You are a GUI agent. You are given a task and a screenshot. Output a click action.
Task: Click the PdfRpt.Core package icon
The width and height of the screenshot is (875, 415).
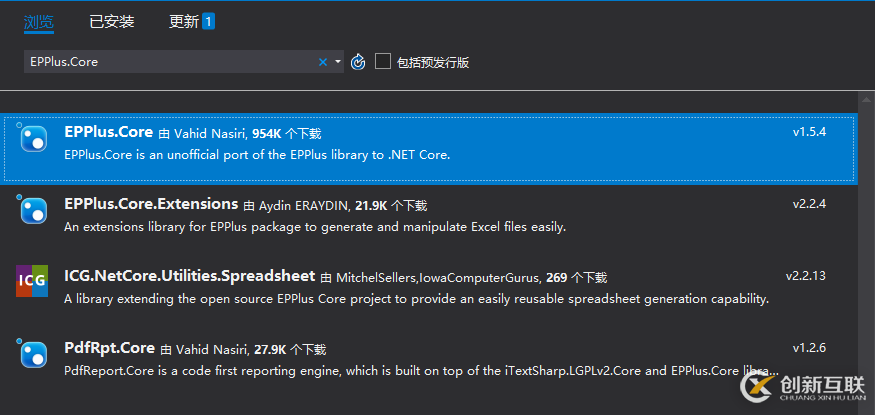(x=33, y=355)
